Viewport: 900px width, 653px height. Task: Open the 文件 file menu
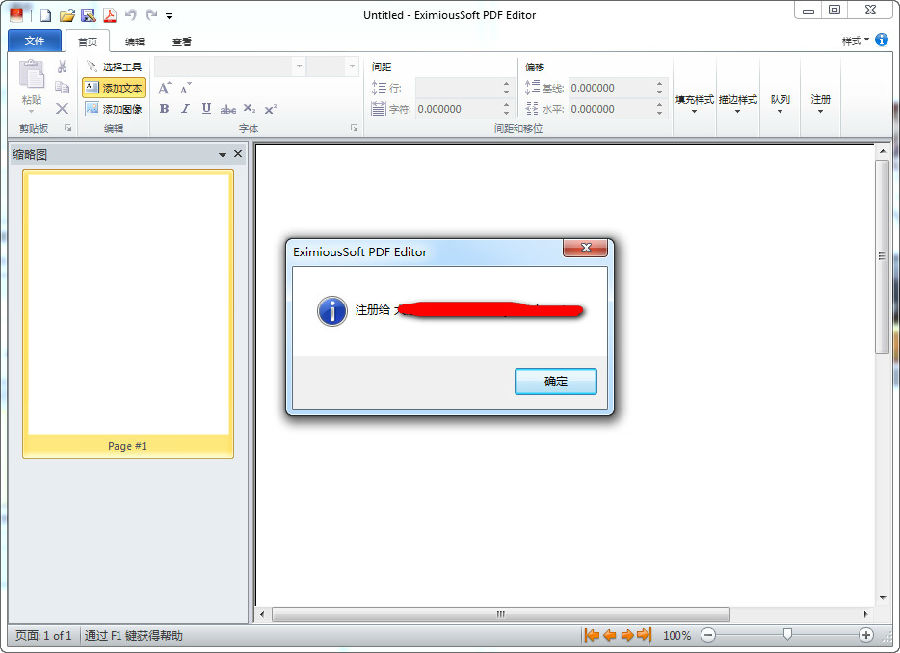[x=34, y=41]
